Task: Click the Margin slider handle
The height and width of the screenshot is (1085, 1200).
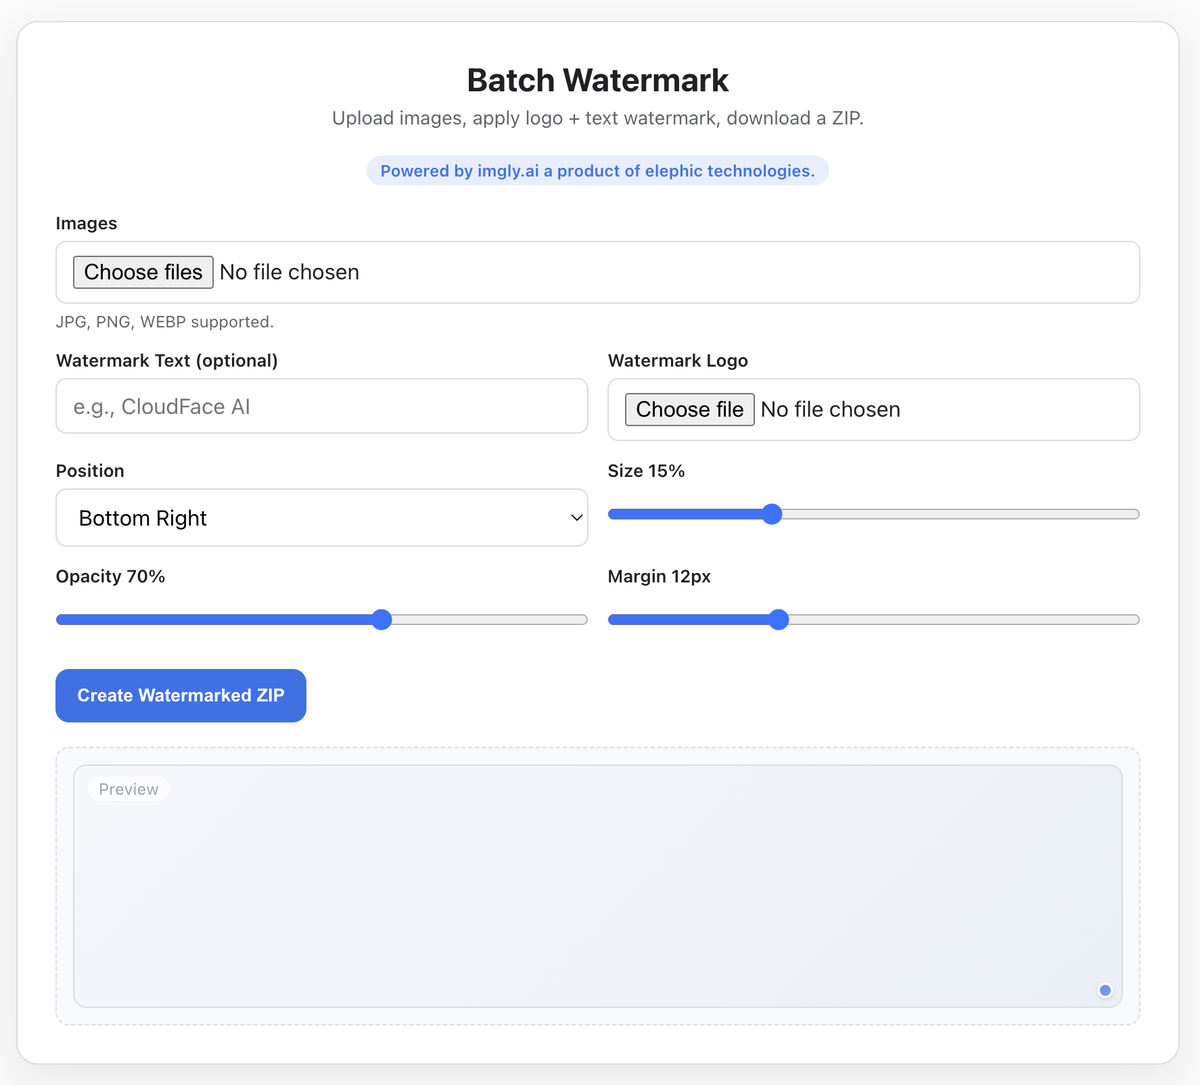Action: 779,620
